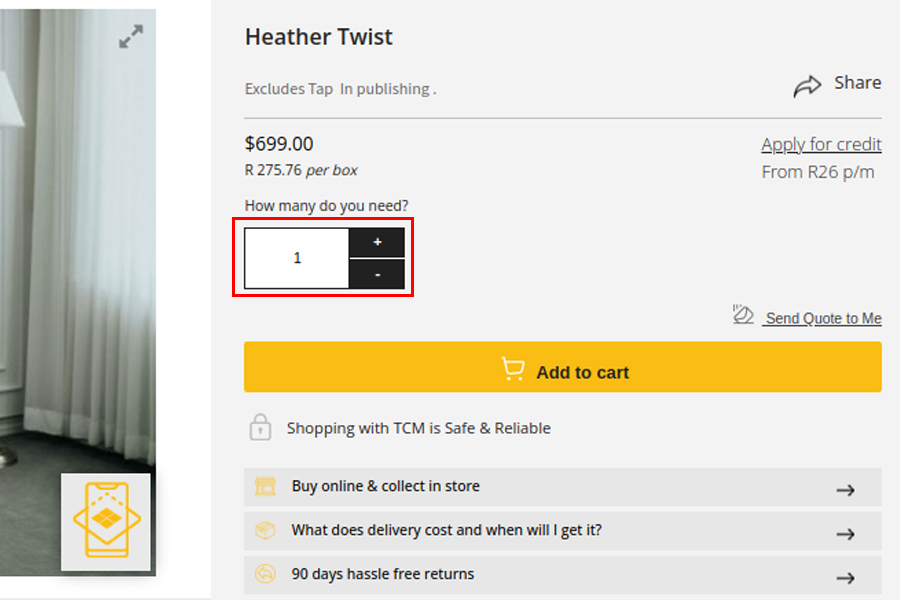Click the Send Quote to Me link

click(x=823, y=318)
